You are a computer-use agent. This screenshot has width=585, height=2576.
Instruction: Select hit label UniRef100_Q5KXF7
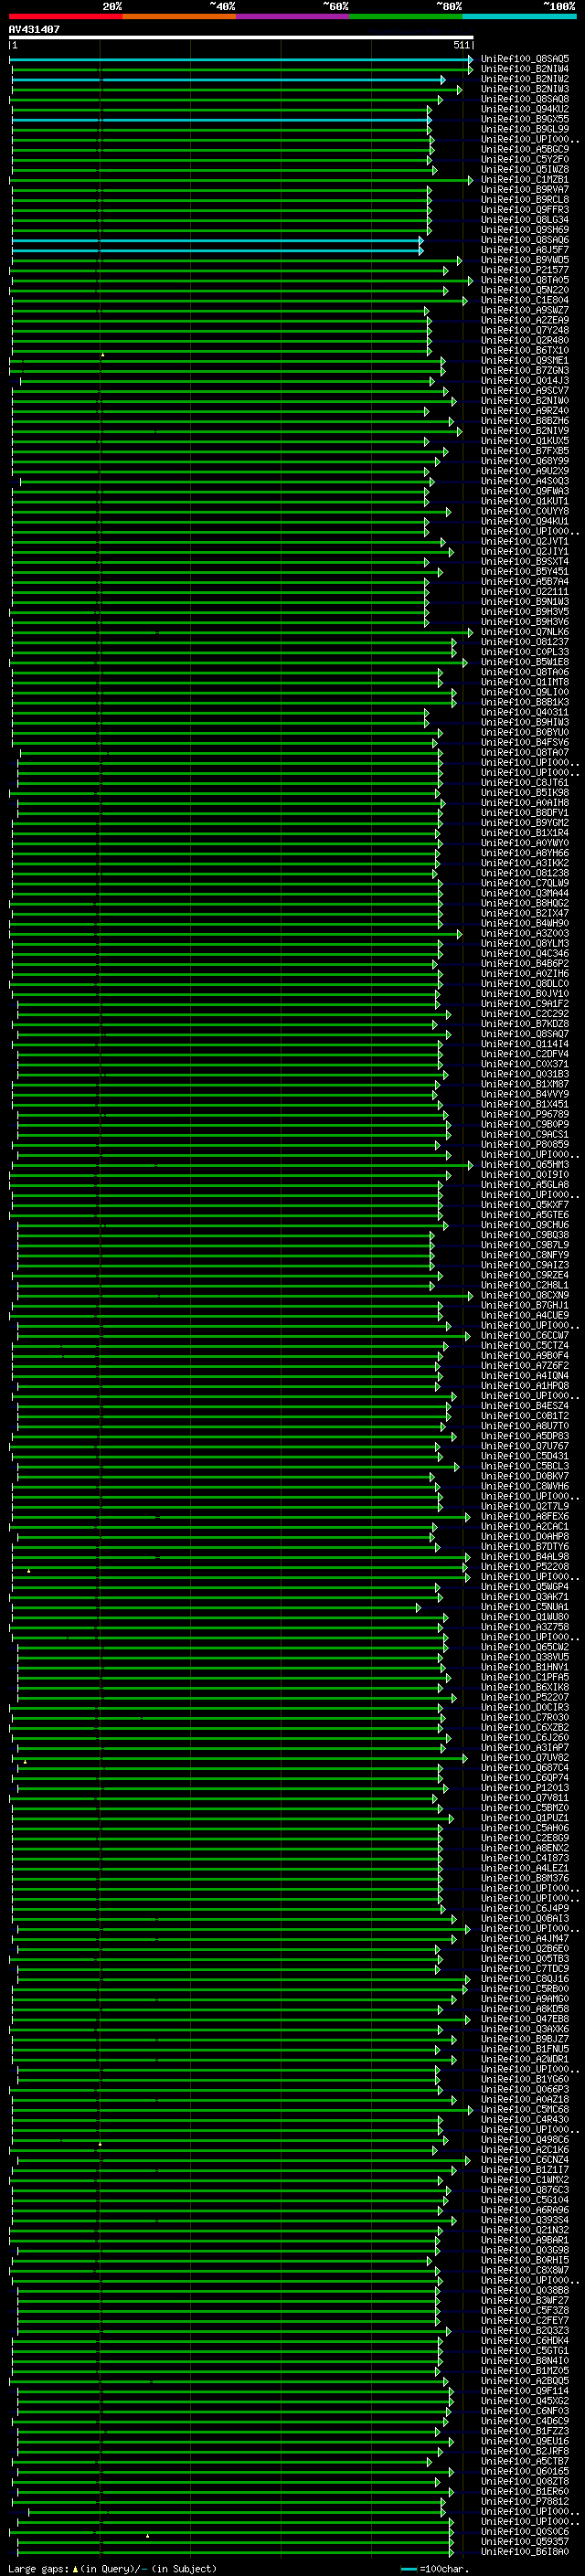coord(525,1204)
